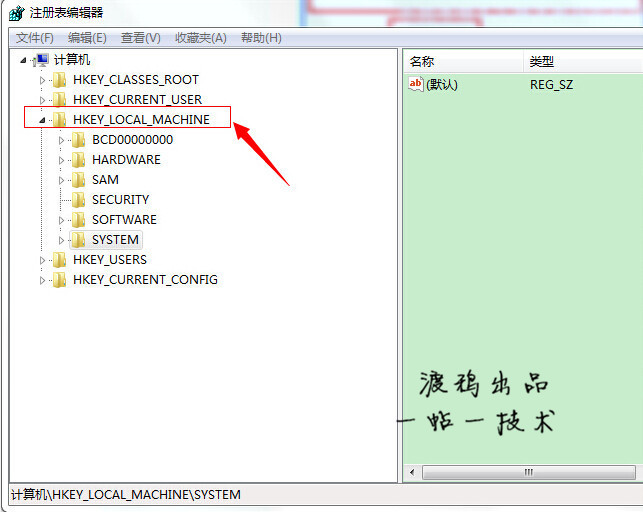Click the Registry Editor title bar icon
This screenshot has width=643, height=512.
pos(16,13)
